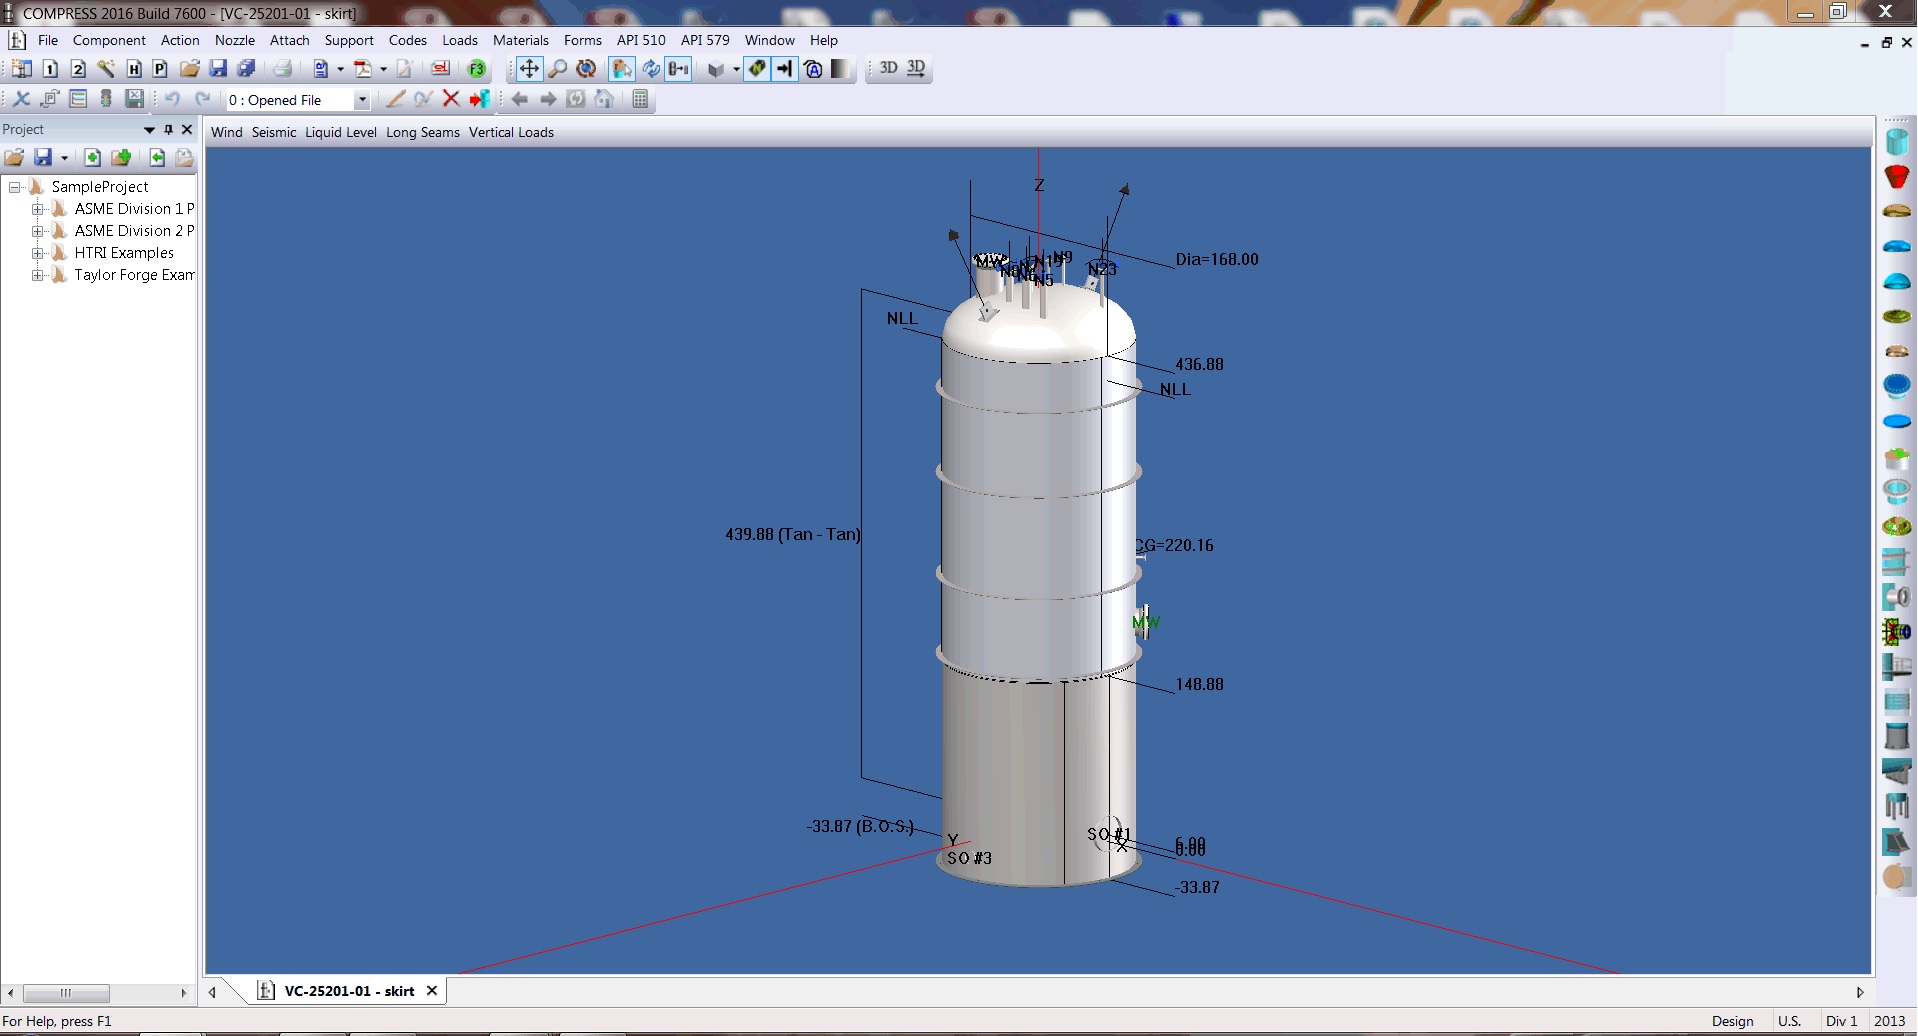Select the SampleProject tree item
Image resolution: width=1918 pixels, height=1036 pixels.
pyautogui.click(x=100, y=187)
